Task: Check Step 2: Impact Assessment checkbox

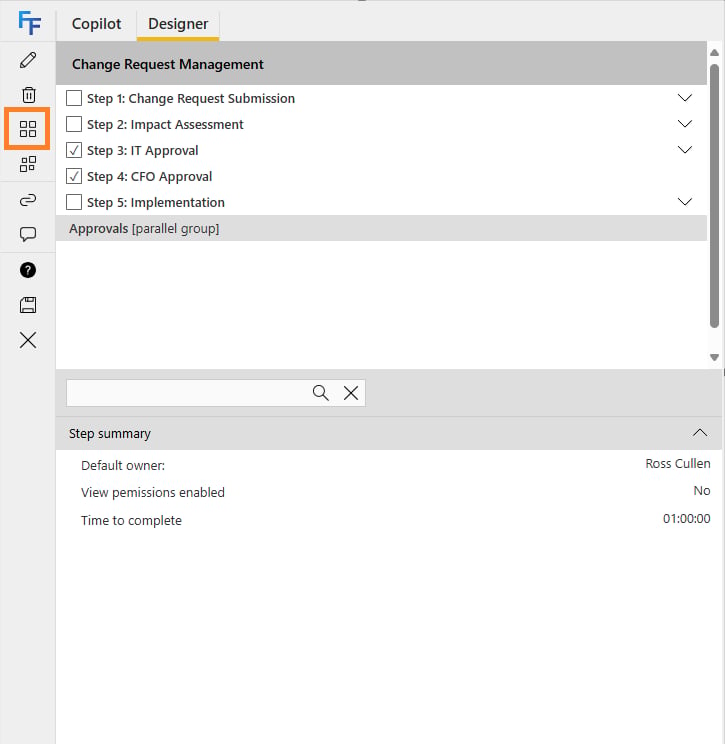Action: [x=74, y=124]
